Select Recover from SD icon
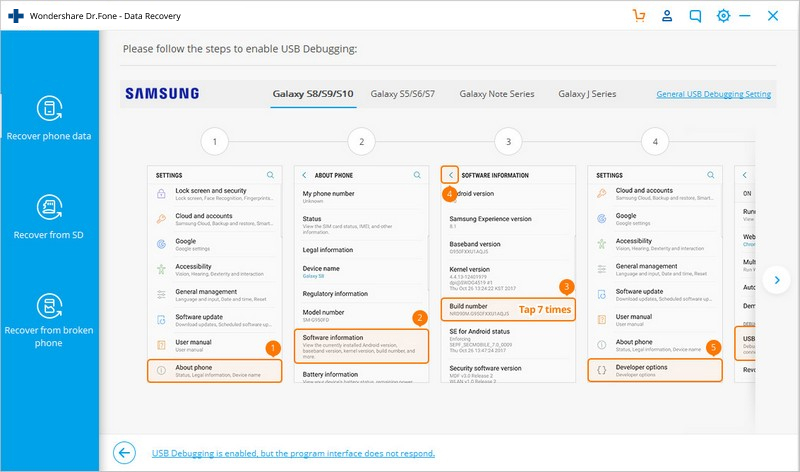 coord(49,207)
